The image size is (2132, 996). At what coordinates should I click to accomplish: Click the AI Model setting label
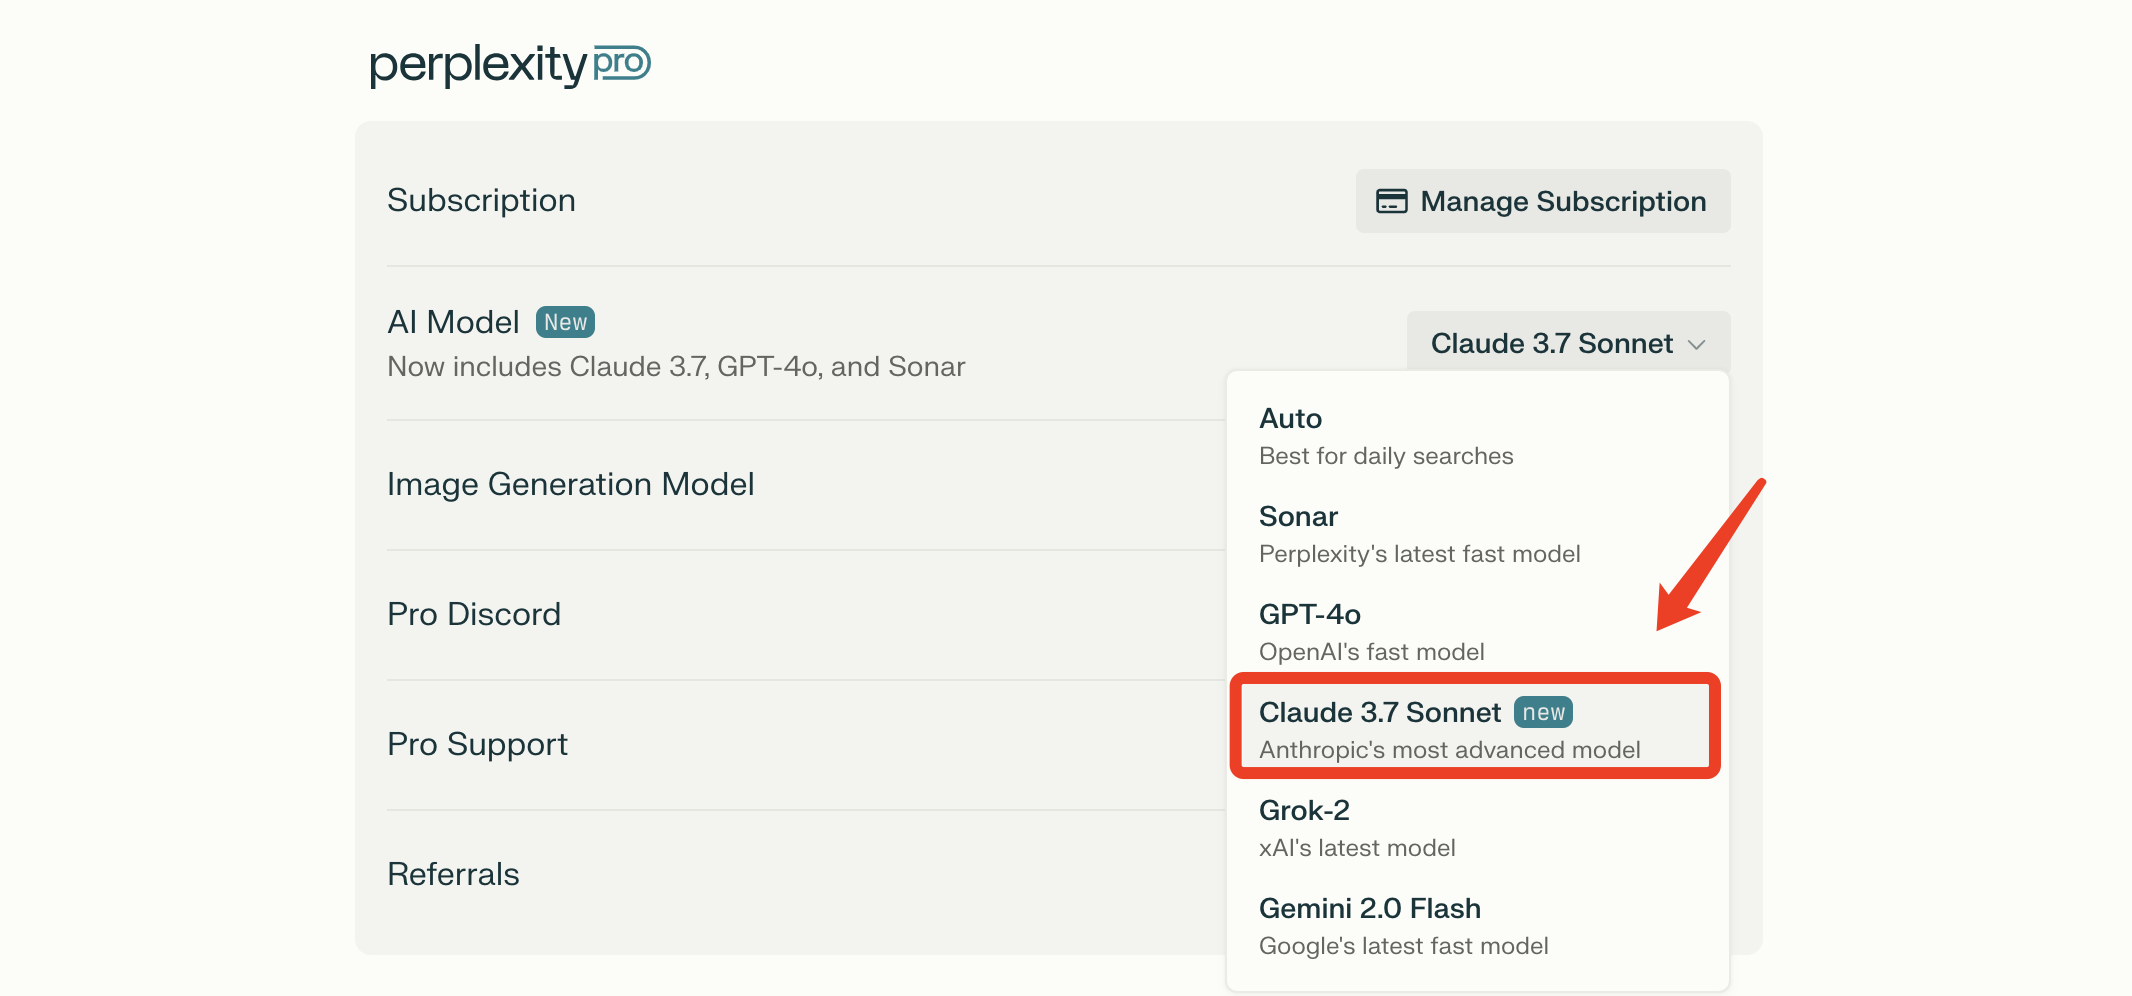[x=453, y=322]
